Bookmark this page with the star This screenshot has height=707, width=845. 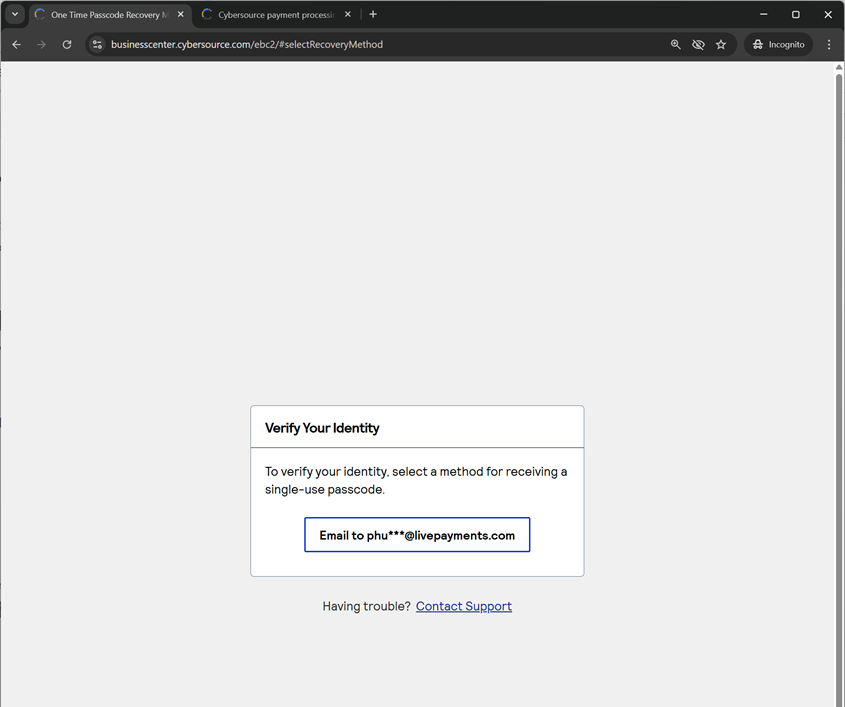[721, 45]
